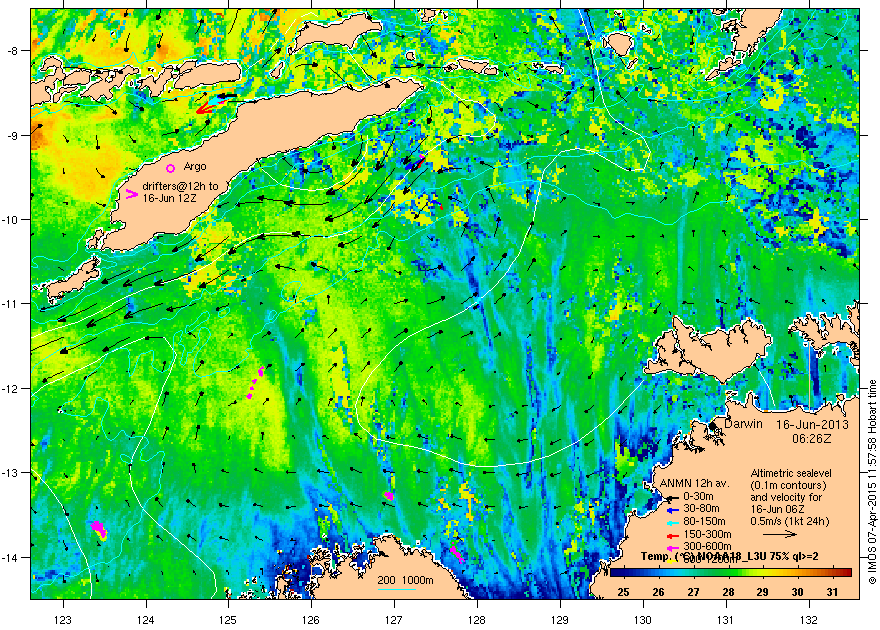The image size is (880, 630).
Task: Click the magenta drifter arrowhead beside drifters label
Action: pos(131,195)
